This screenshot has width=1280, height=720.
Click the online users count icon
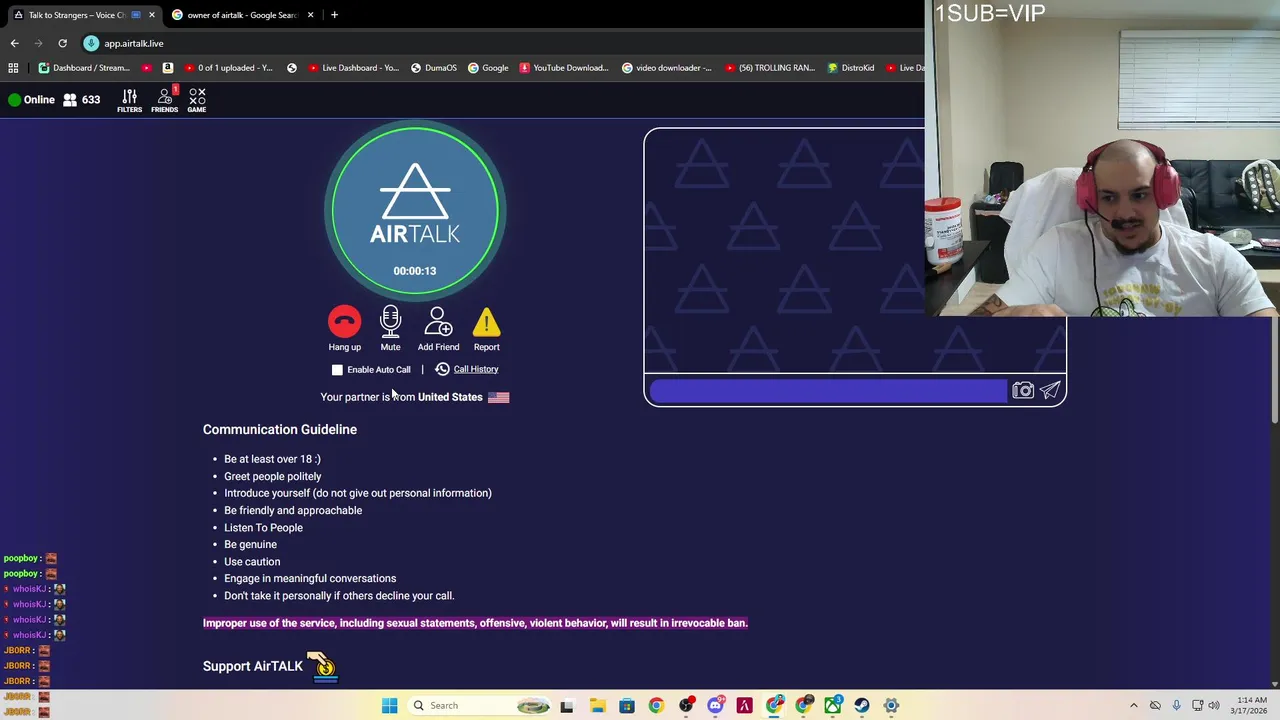click(x=70, y=100)
